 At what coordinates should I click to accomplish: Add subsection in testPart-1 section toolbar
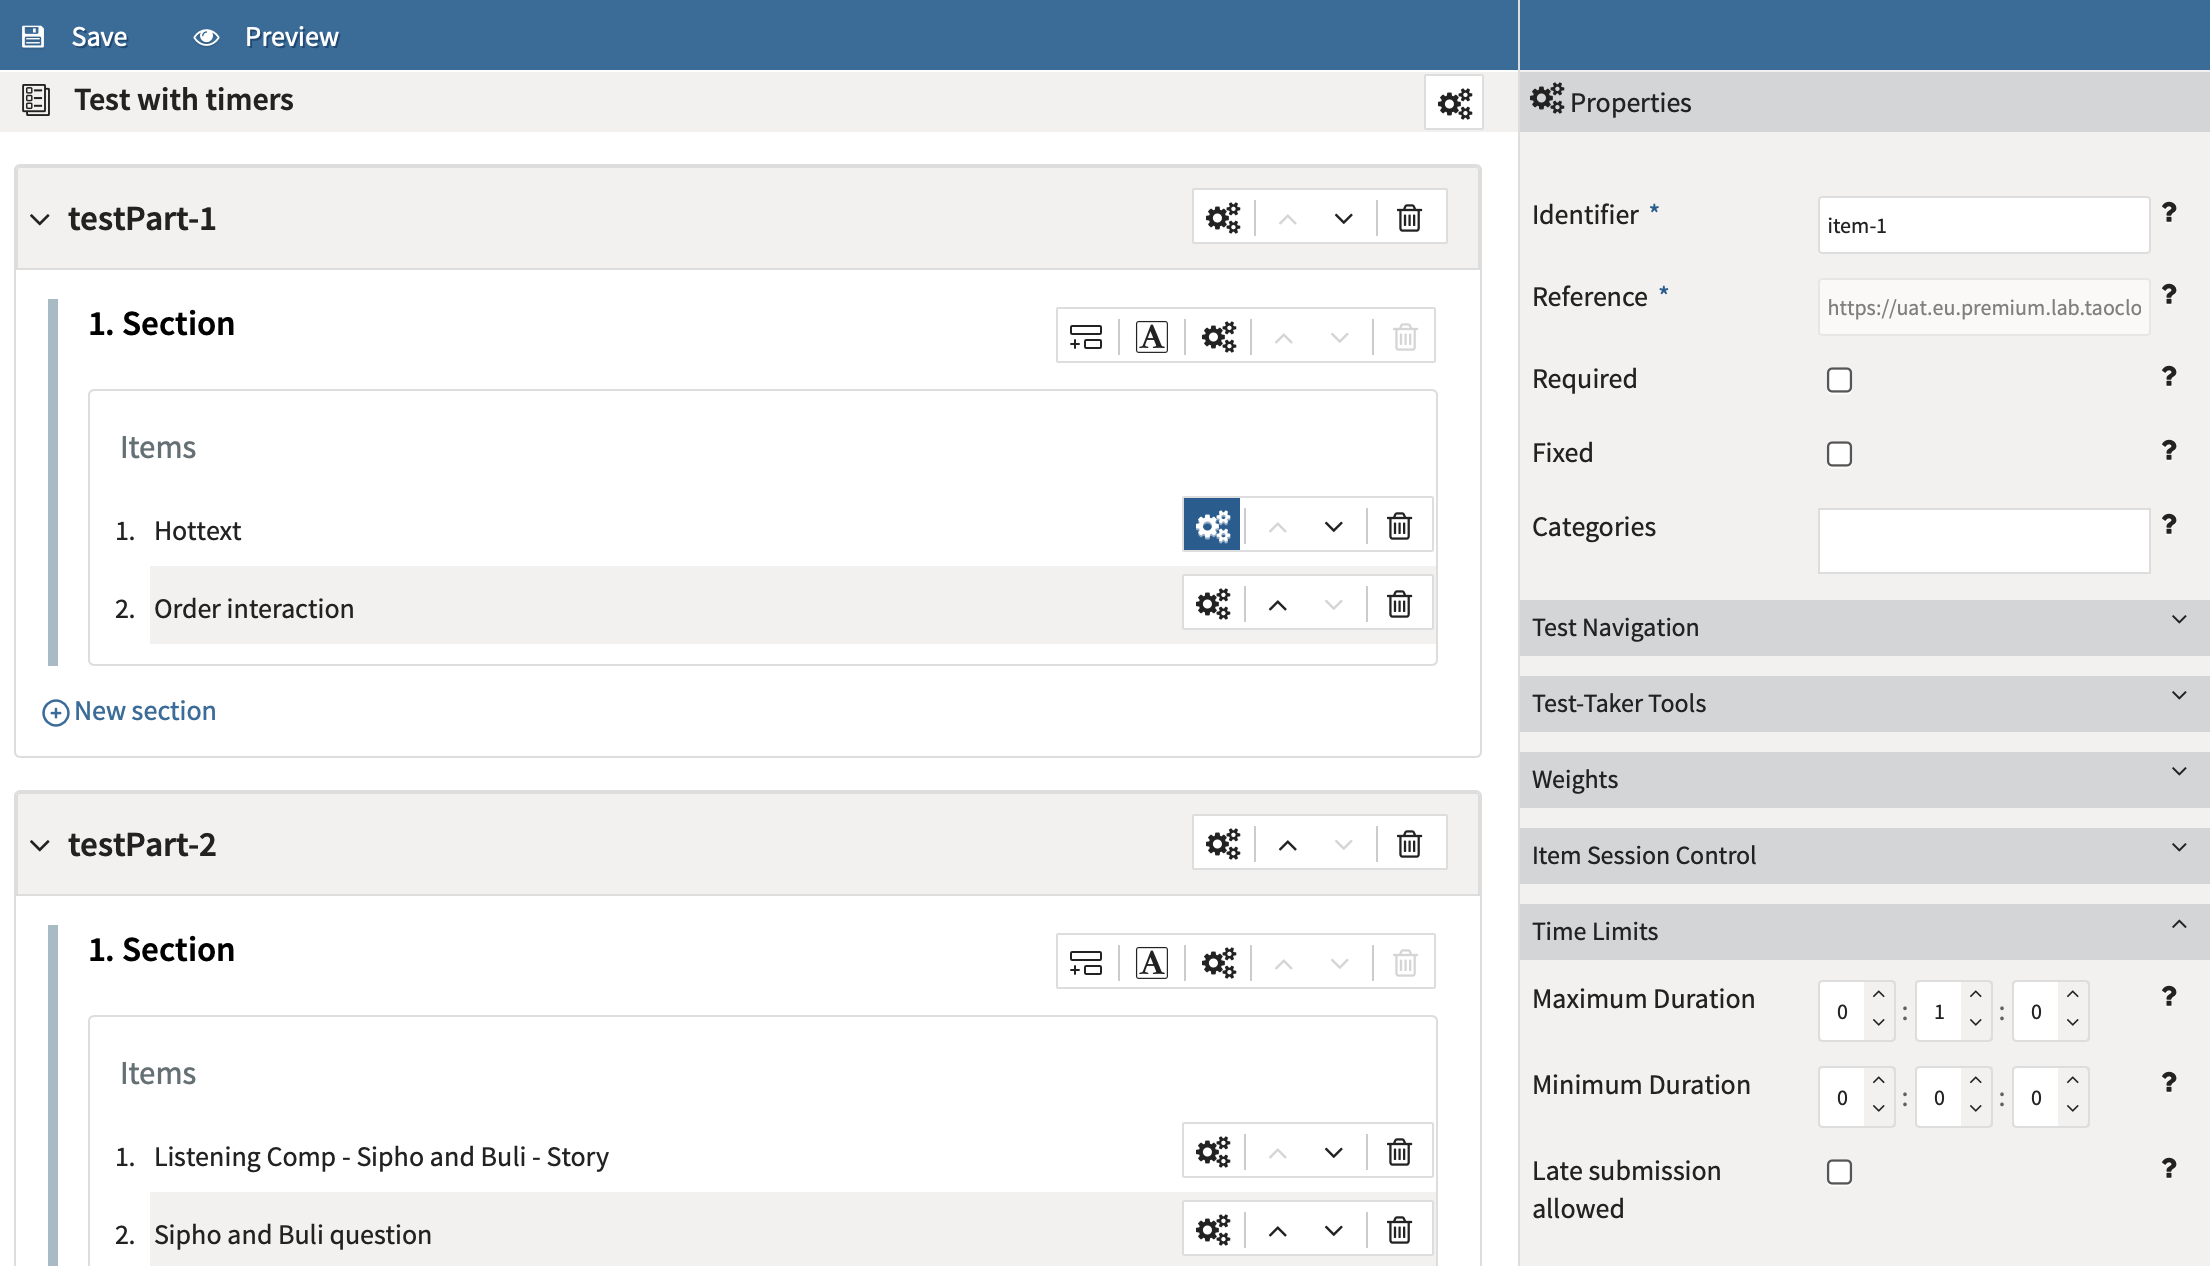click(1086, 337)
